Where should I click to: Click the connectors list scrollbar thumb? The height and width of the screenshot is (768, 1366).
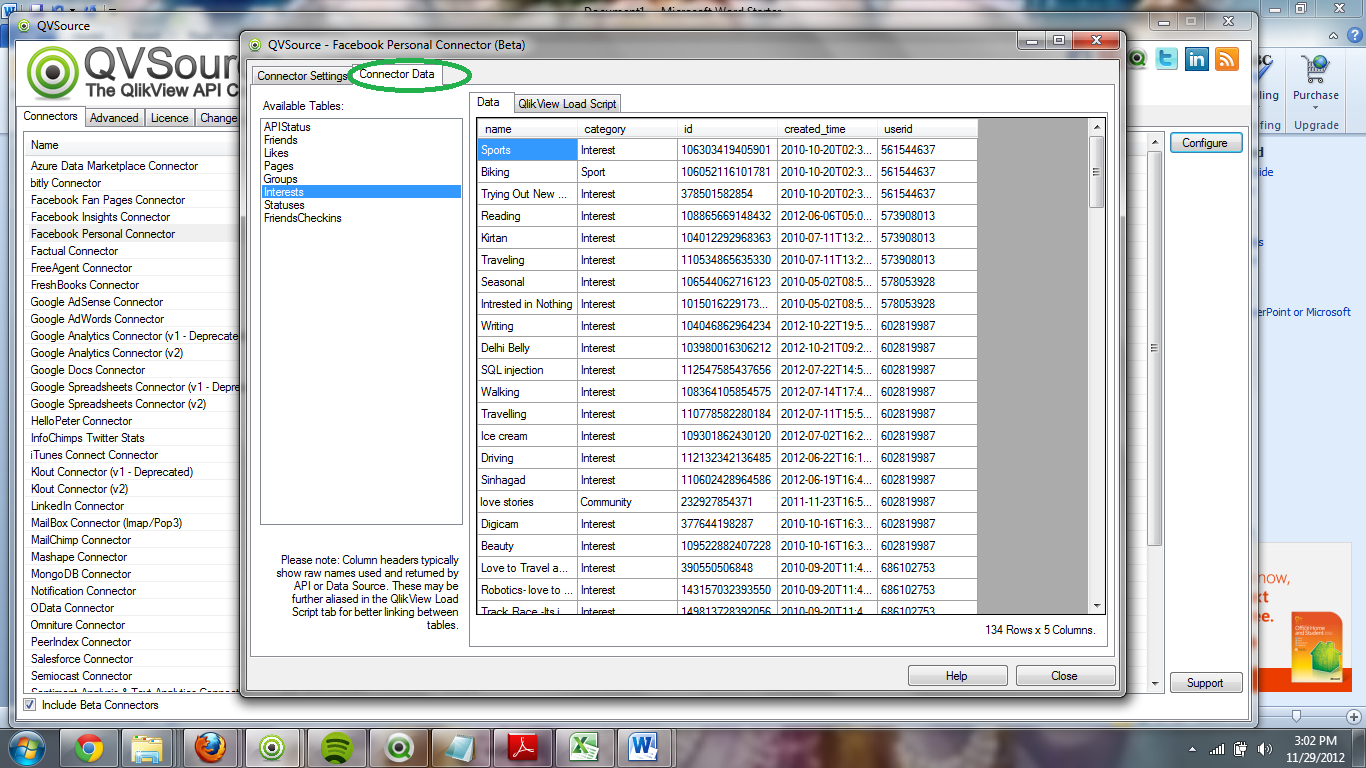(x=1155, y=348)
